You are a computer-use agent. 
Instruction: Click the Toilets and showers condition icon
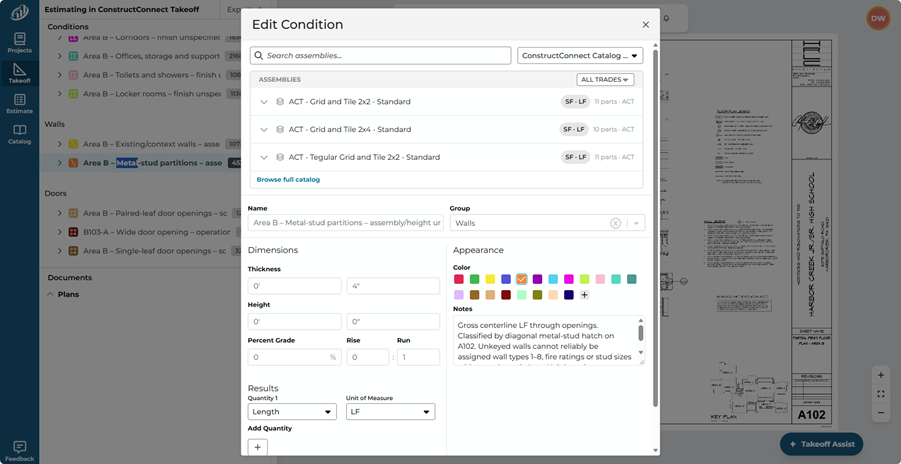pos(73,75)
